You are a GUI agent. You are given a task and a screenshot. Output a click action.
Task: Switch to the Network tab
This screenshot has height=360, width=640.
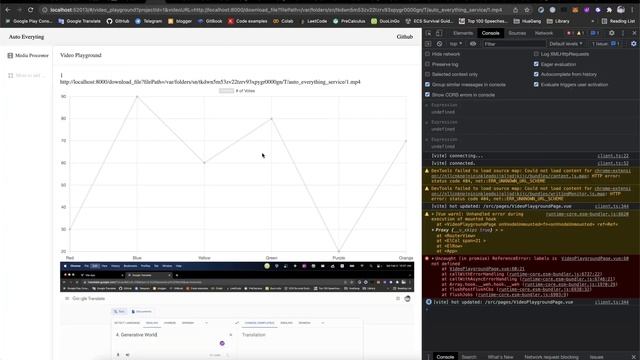coord(544,33)
